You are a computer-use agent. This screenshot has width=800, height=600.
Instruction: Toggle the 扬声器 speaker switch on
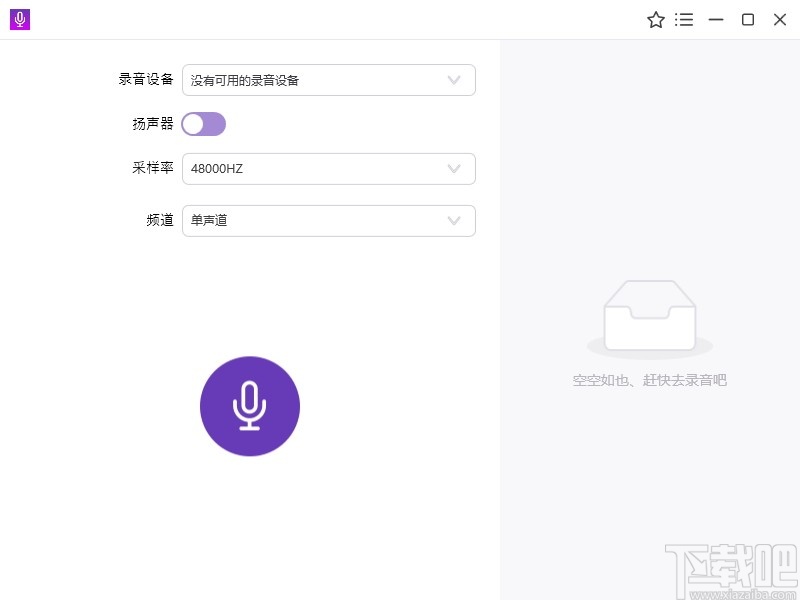pyautogui.click(x=204, y=123)
